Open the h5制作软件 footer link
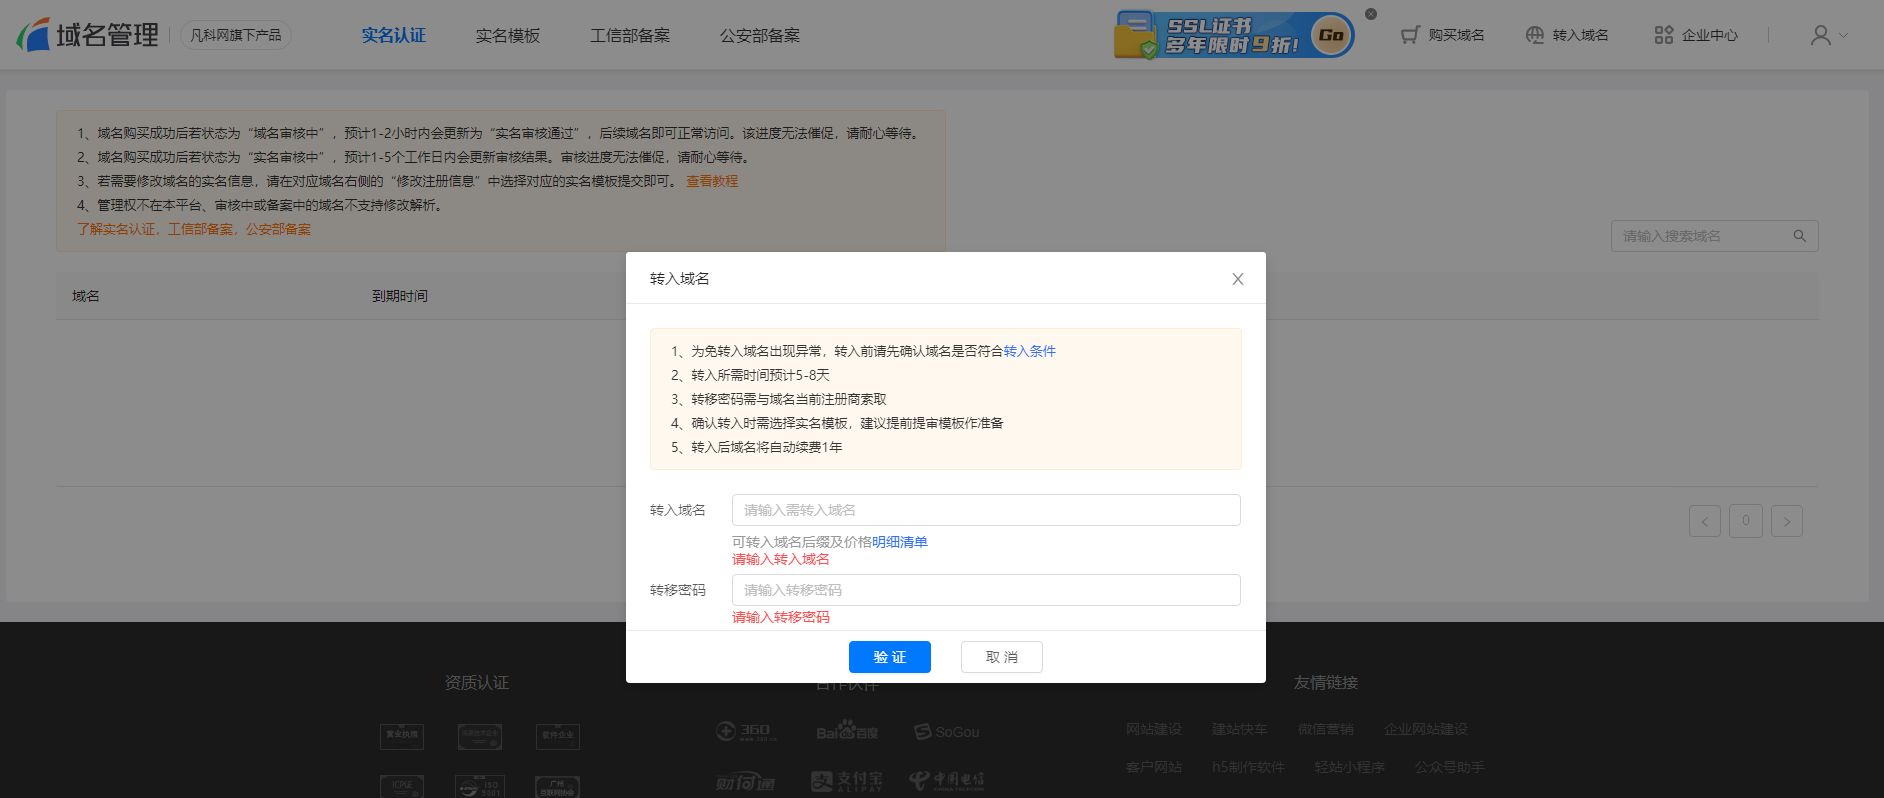 pyautogui.click(x=1248, y=767)
